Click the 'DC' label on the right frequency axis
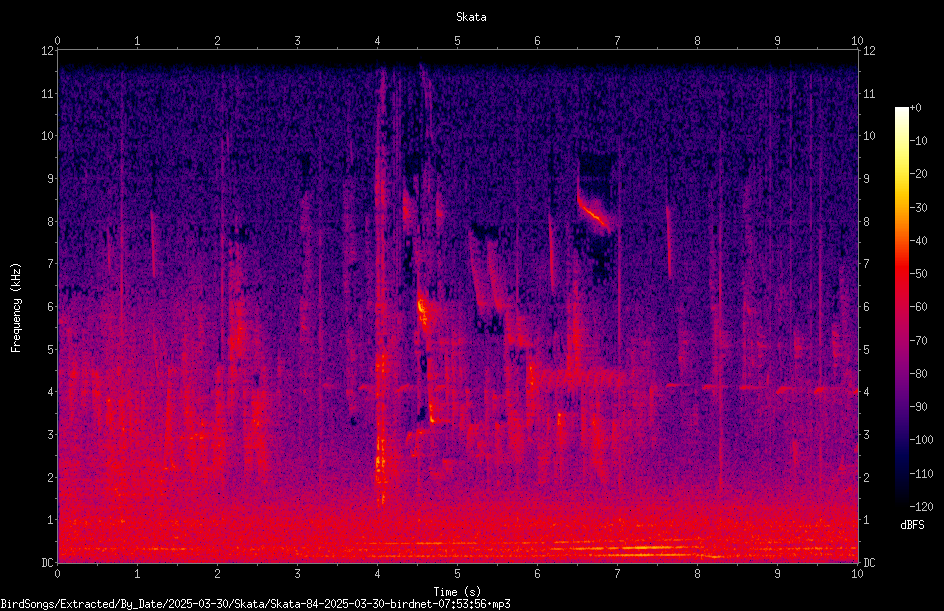This screenshot has width=944, height=611. pos(869,563)
